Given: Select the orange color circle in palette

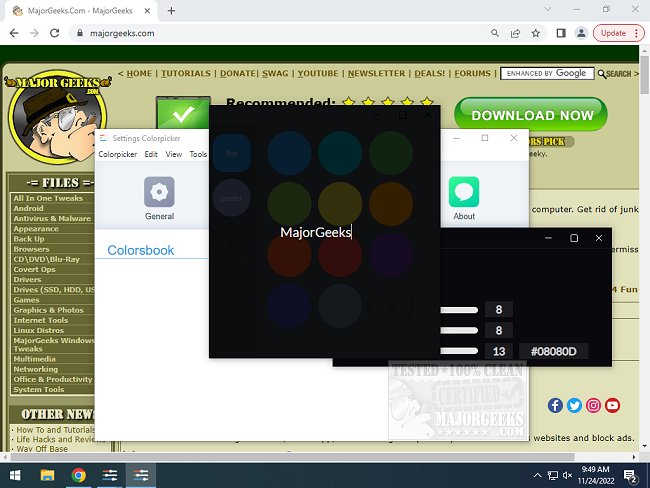Looking at the screenshot, I should click(x=390, y=204).
